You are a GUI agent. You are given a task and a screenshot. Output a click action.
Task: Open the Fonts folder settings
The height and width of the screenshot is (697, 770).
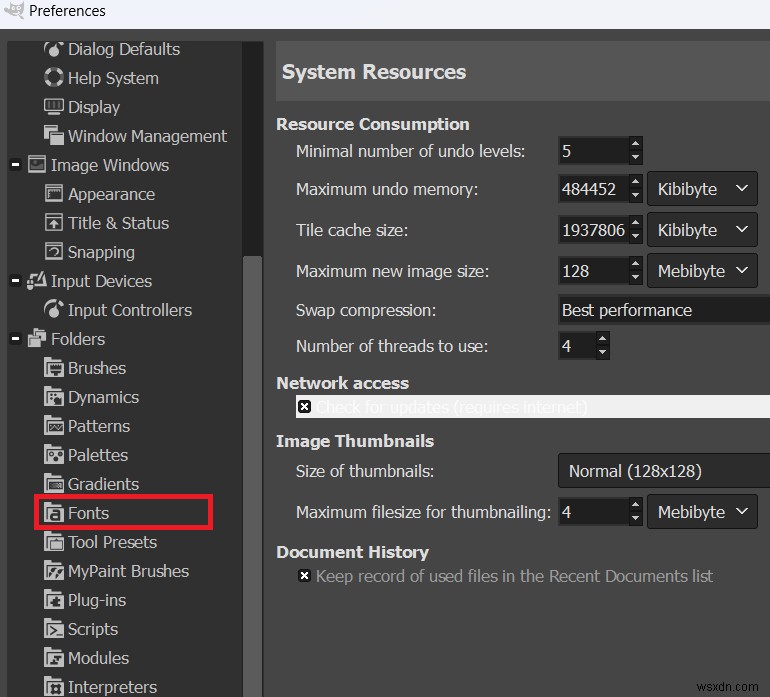[88, 513]
